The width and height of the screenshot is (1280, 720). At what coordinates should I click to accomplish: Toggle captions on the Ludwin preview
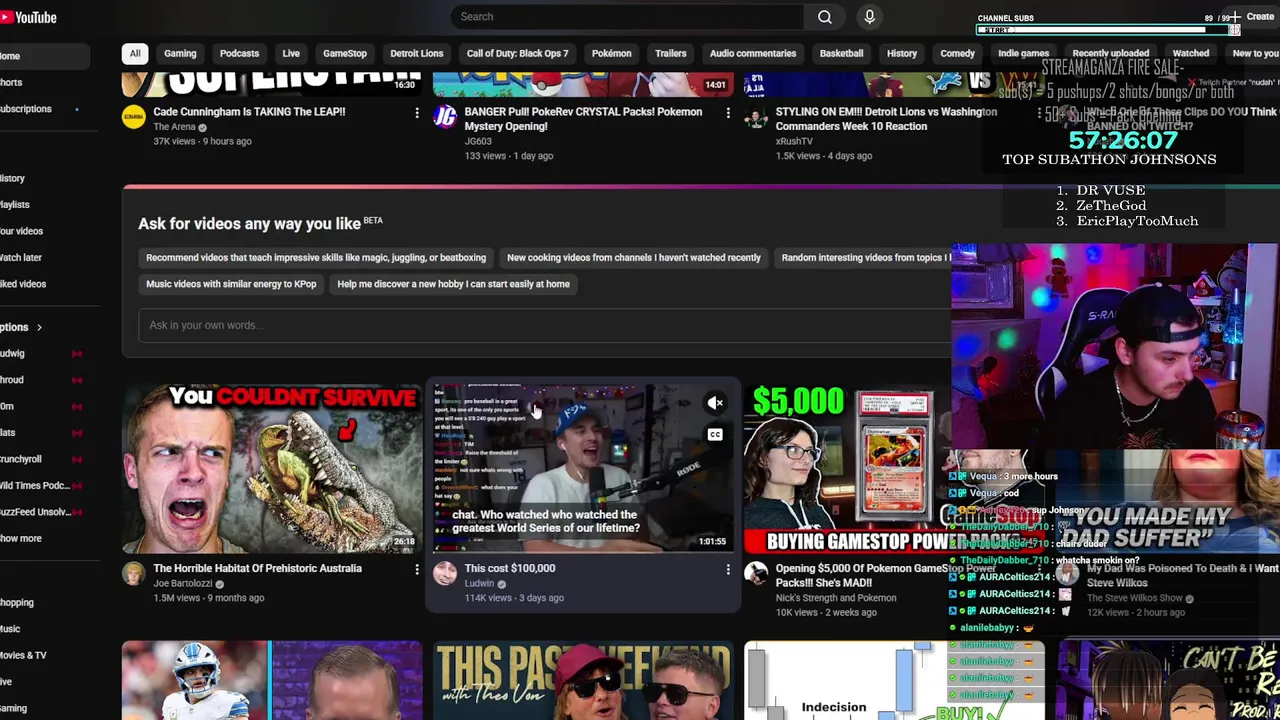[x=715, y=434]
